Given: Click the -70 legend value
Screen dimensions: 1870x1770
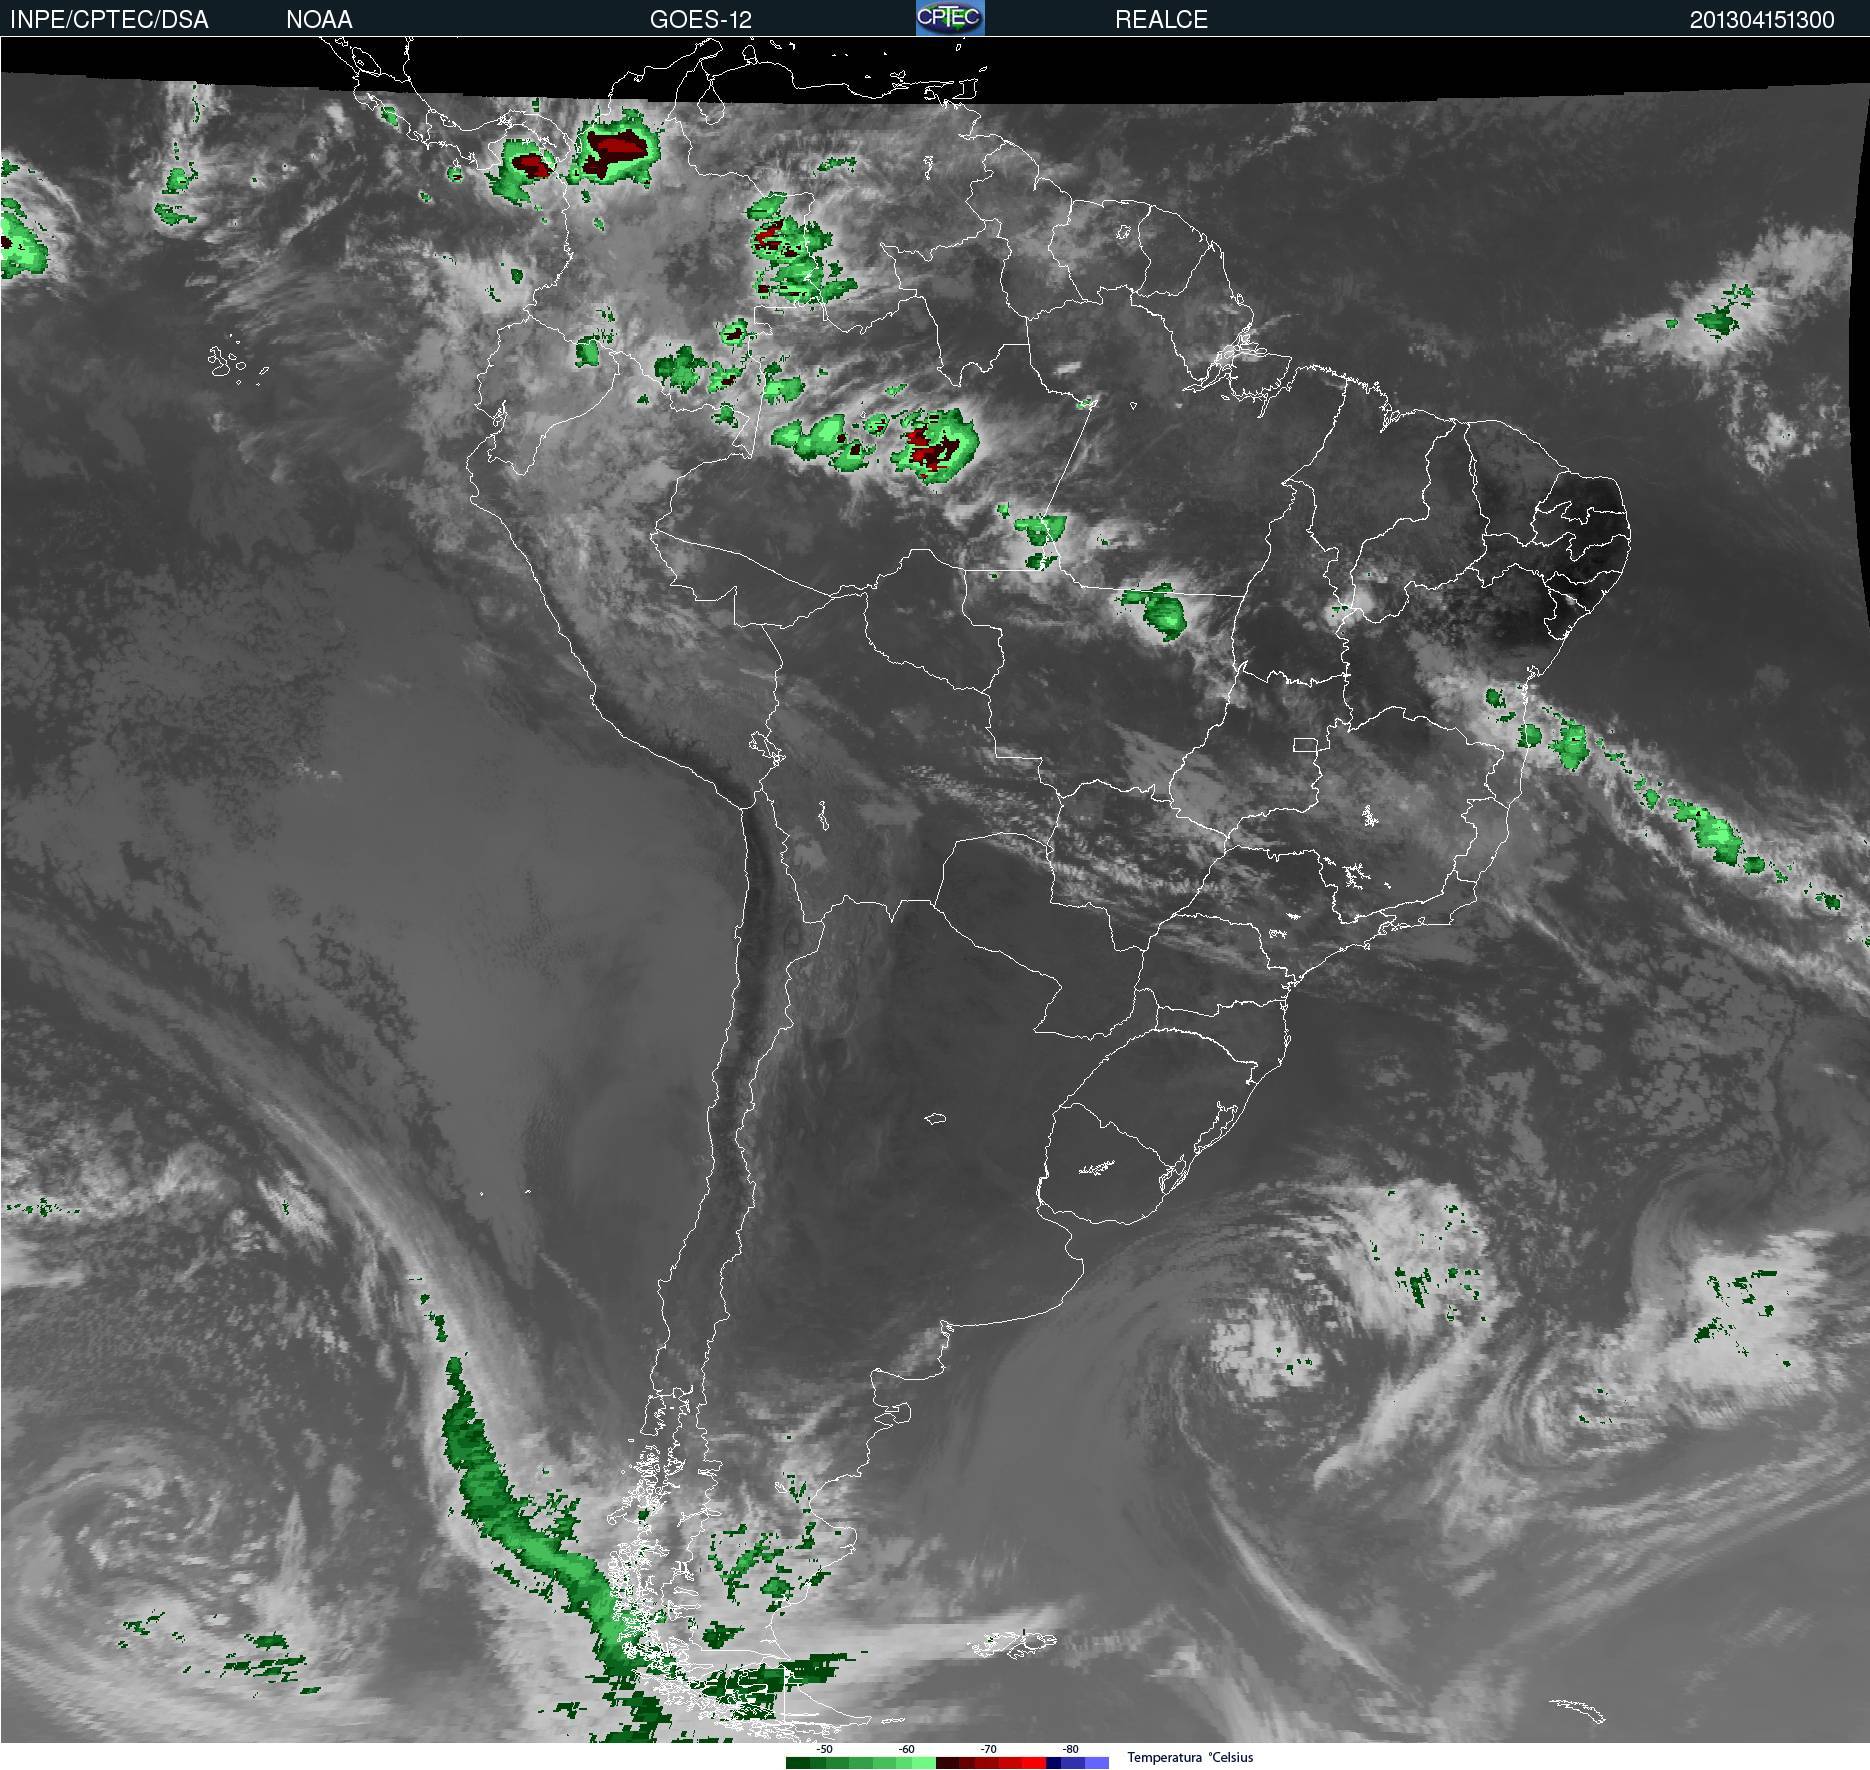Looking at the screenshot, I should click(988, 1749).
